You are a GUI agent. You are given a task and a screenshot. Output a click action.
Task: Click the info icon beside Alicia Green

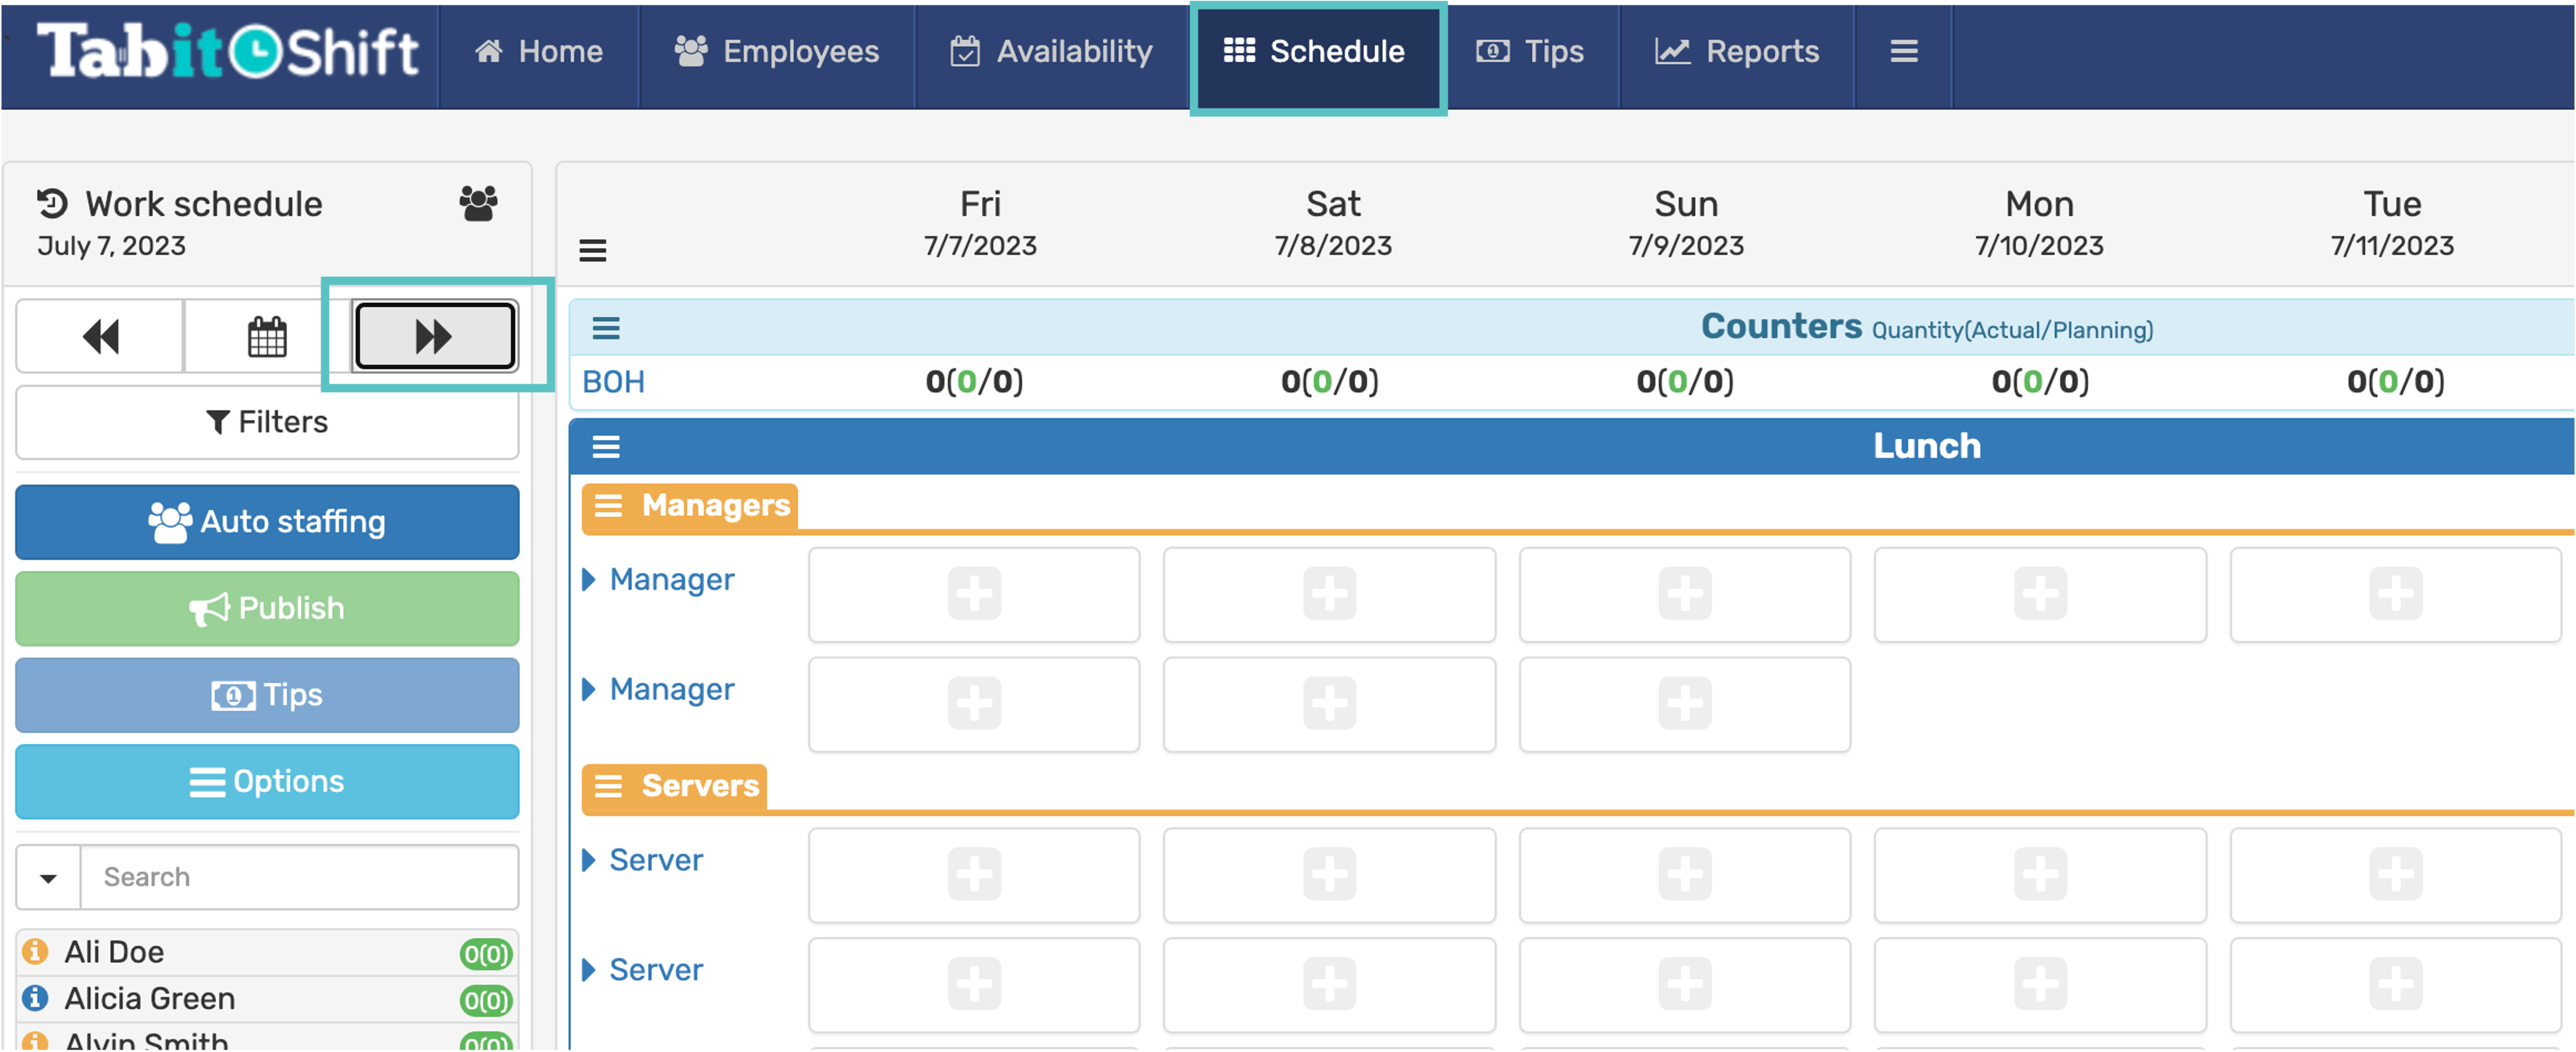pyautogui.click(x=35, y=998)
